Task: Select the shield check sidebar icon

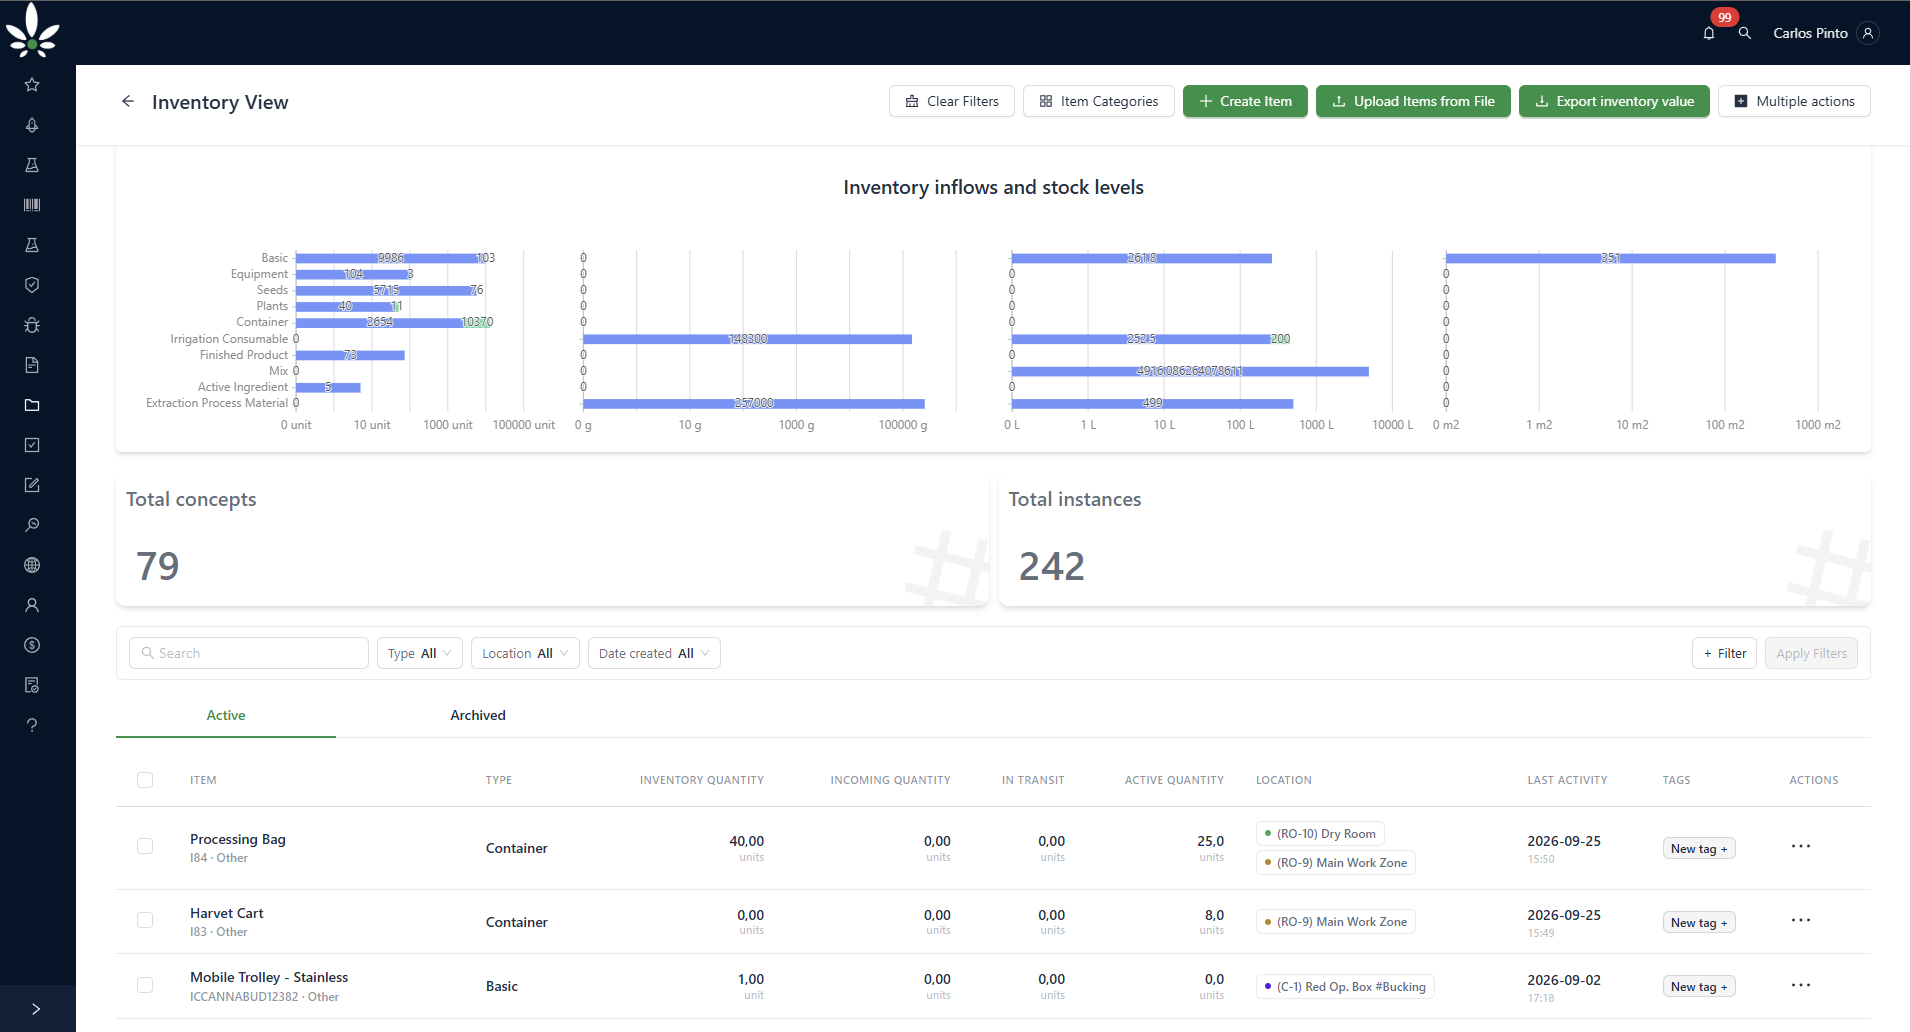Action: 32,285
